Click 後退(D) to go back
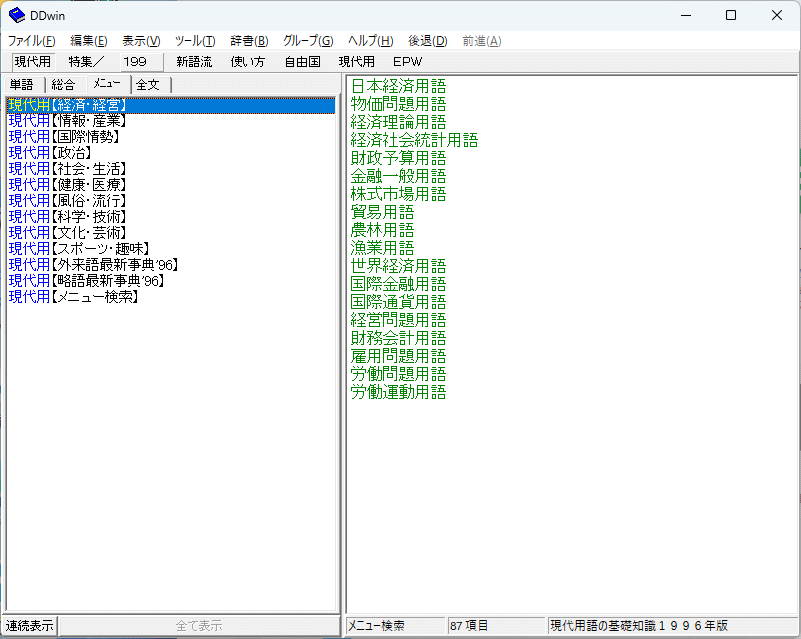 click(428, 41)
